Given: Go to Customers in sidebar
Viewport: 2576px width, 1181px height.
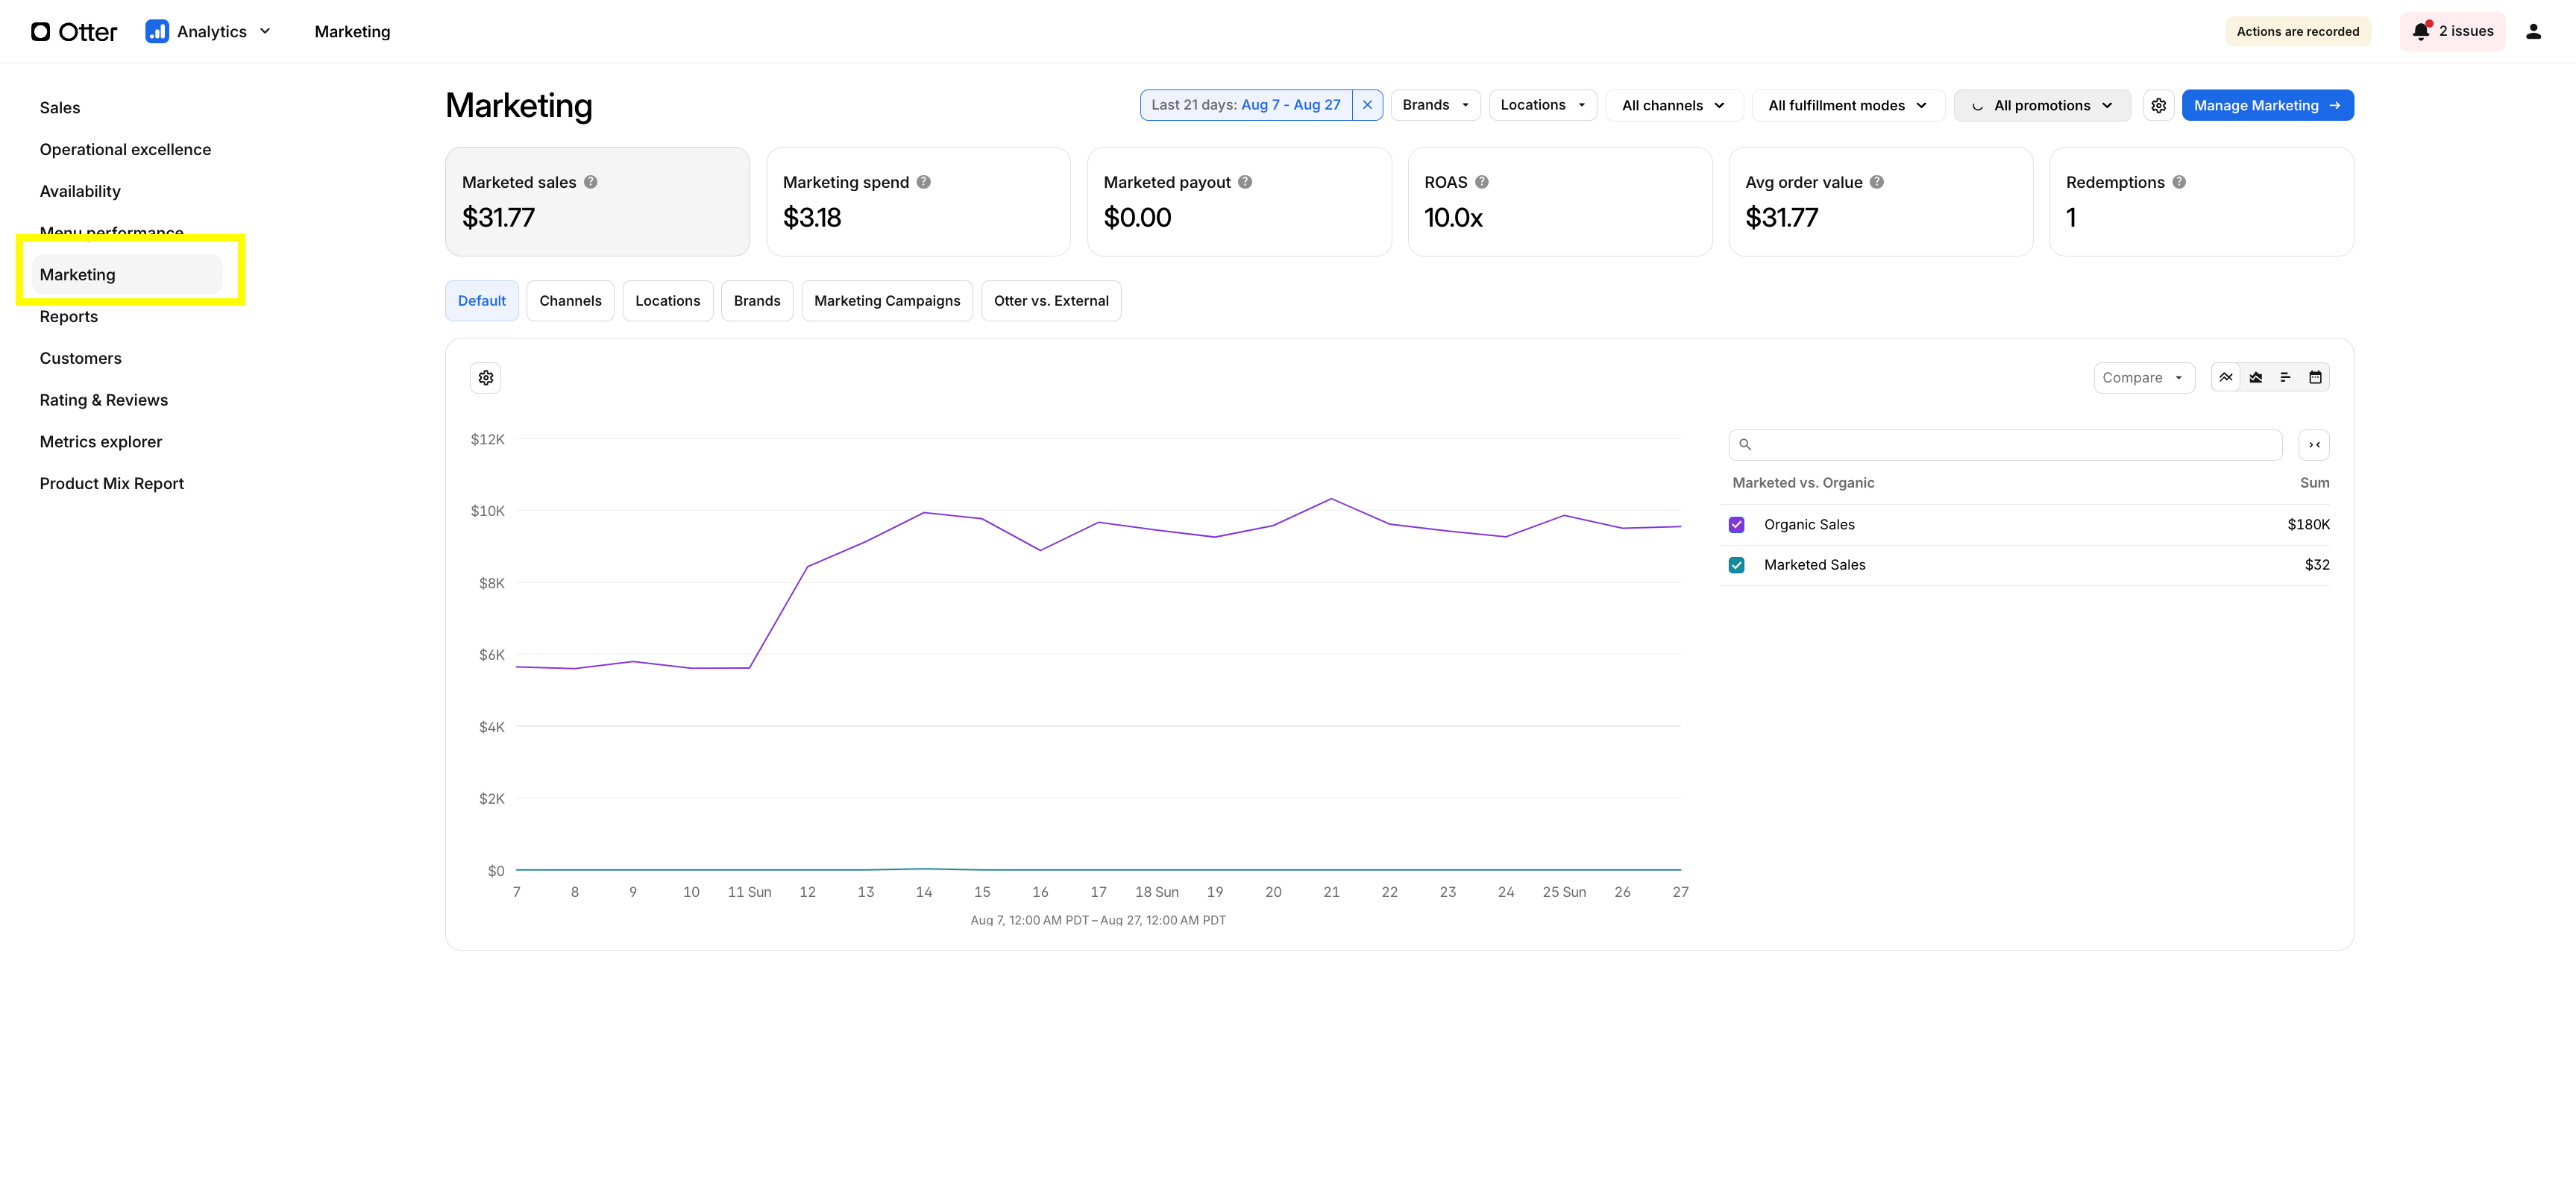Looking at the screenshot, I should click(x=80, y=359).
